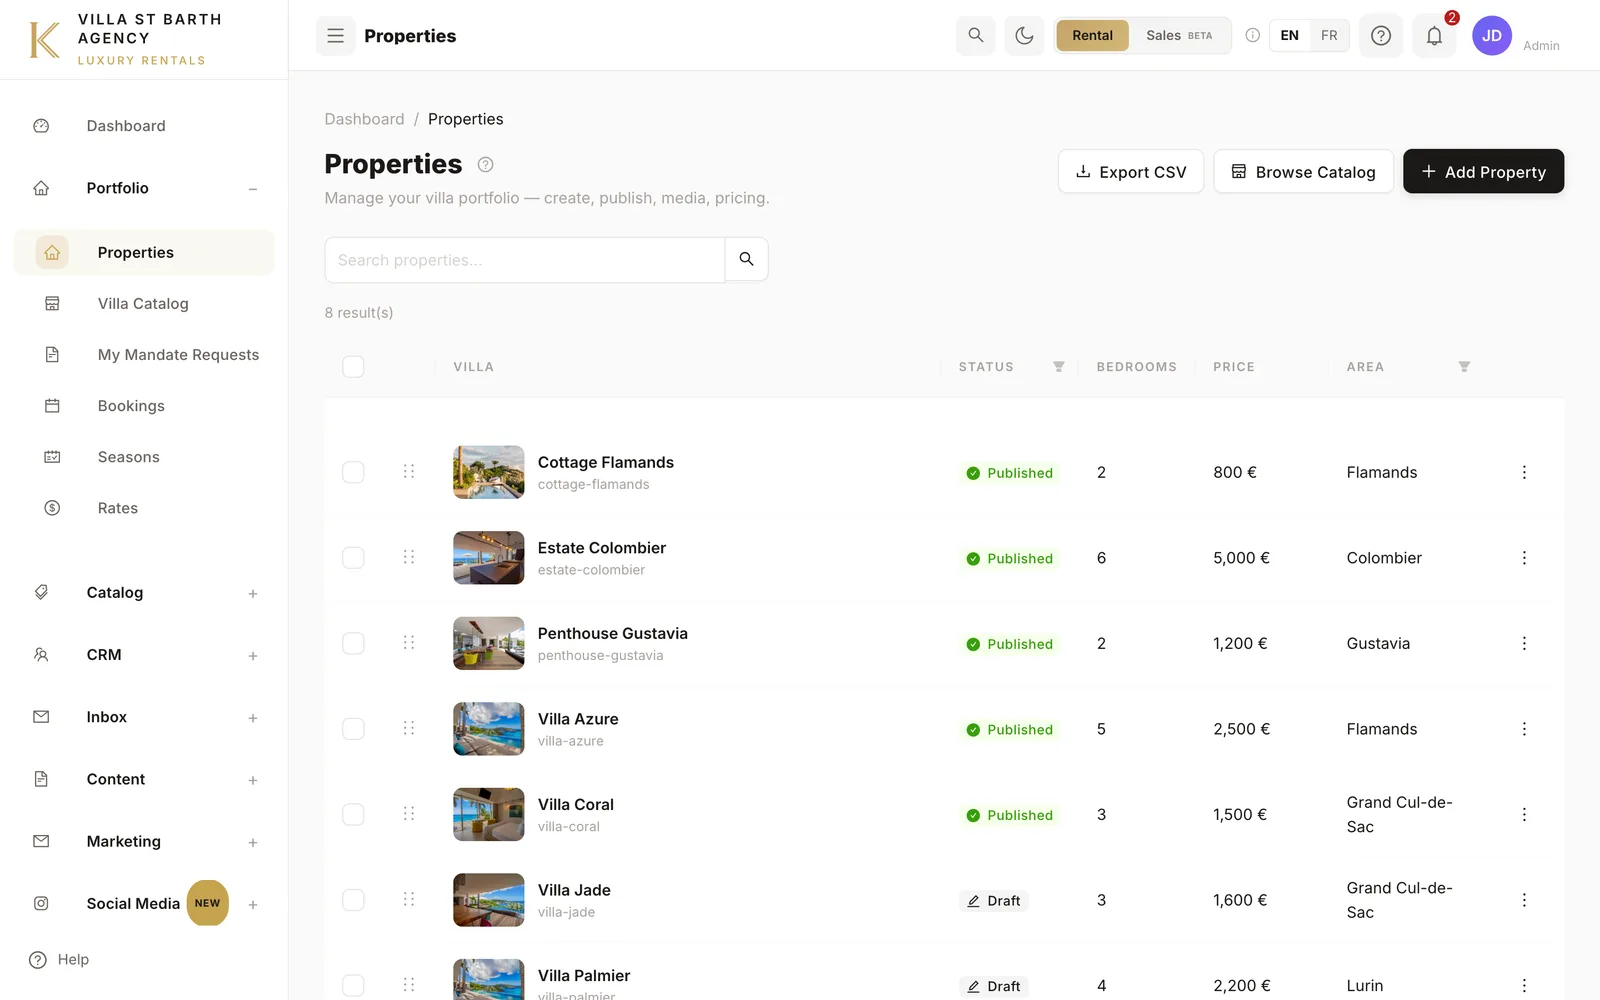Switch to dark mode moon icon
1600x1000 pixels.
1024,36
